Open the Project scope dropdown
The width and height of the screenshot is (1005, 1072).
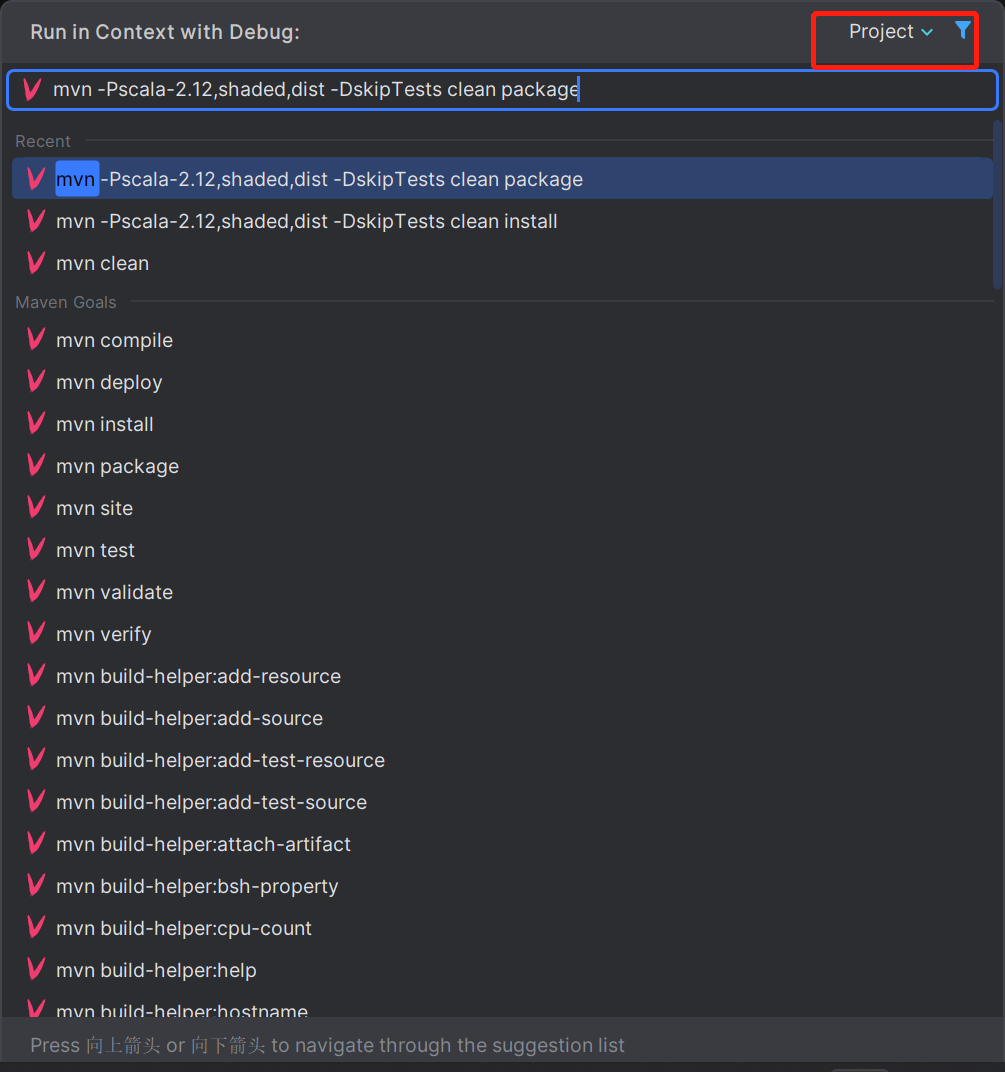click(x=890, y=32)
